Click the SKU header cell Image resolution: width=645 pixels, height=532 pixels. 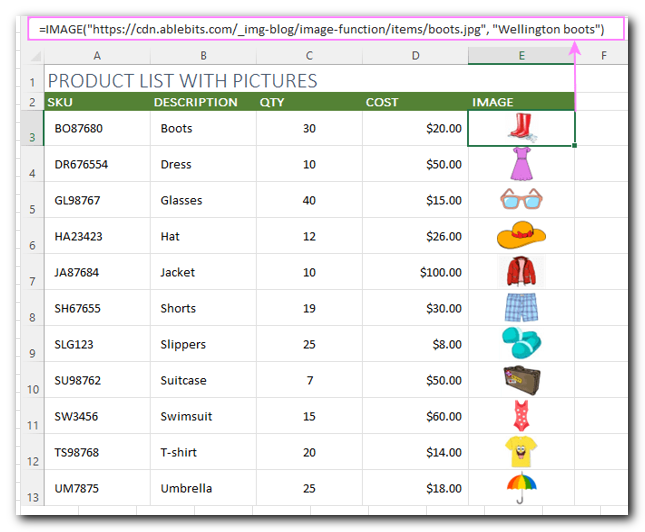click(97, 102)
